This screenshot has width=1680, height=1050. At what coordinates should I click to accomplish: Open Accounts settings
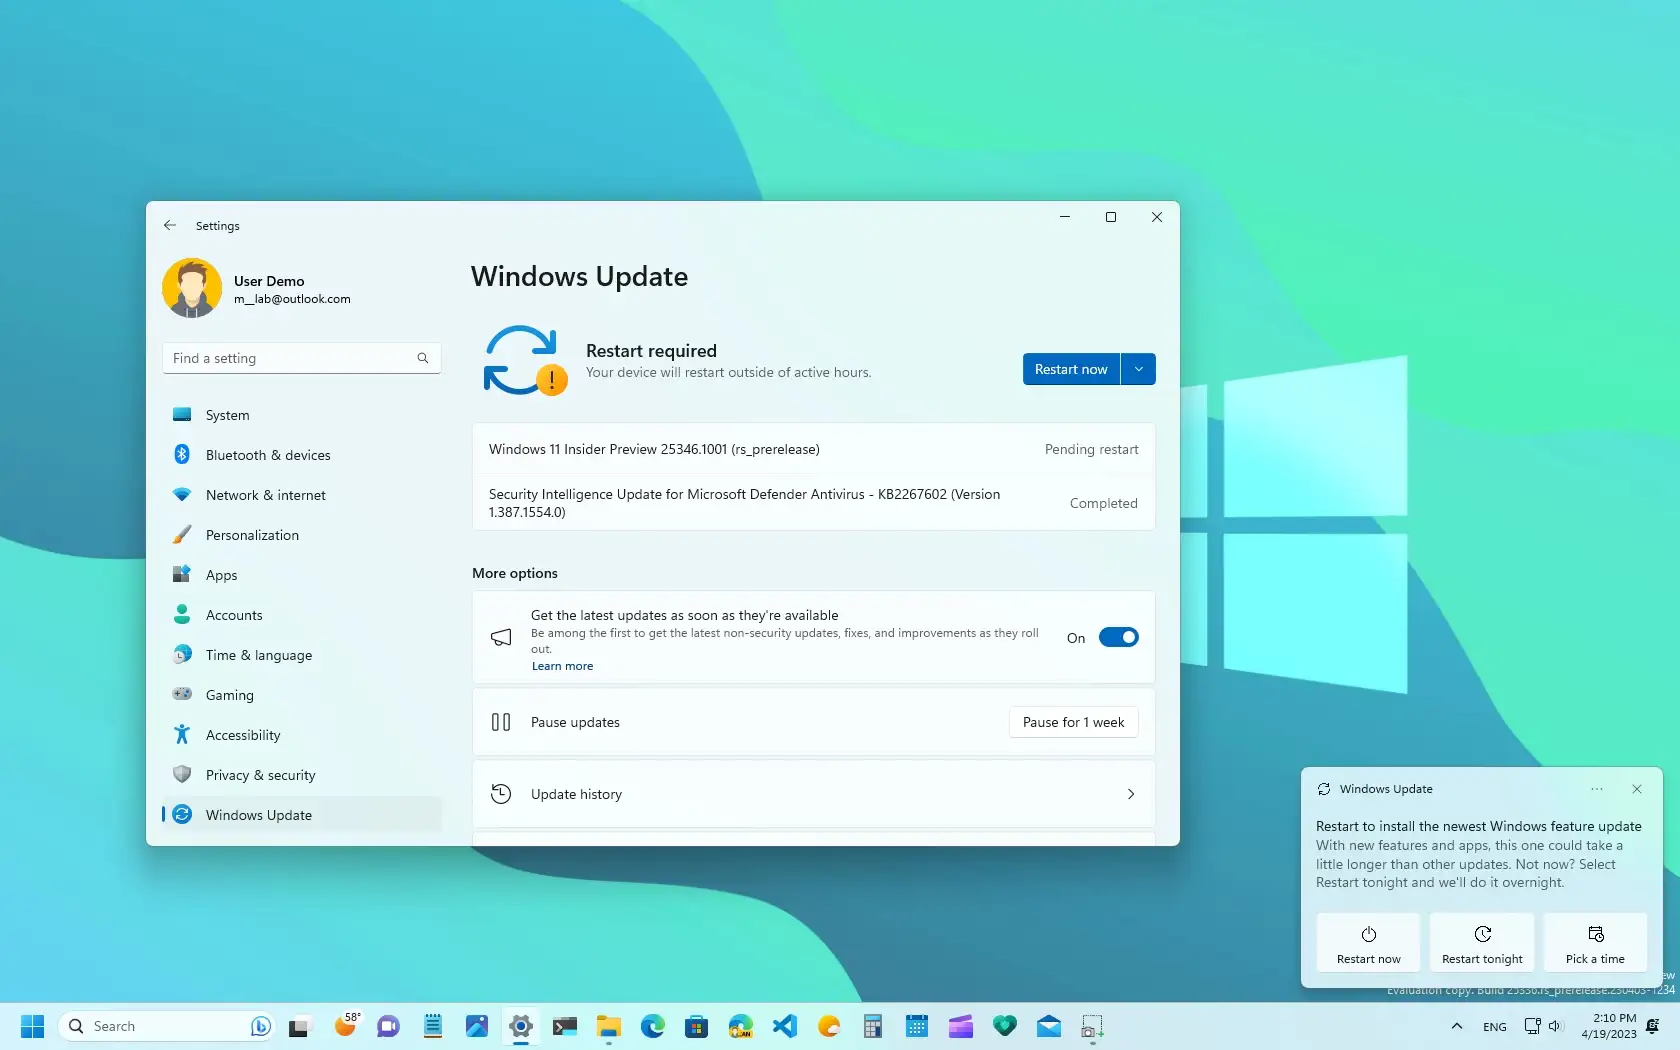pyautogui.click(x=301, y=615)
